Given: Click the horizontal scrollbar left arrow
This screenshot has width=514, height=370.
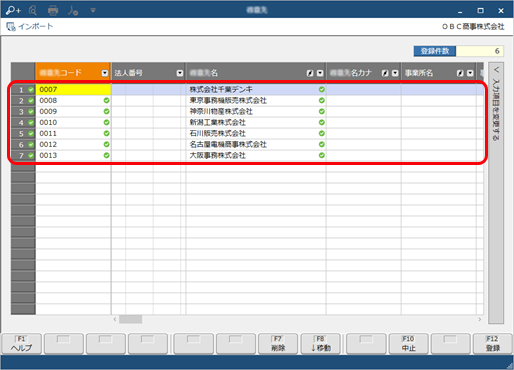Looking at the screenshot, I should coord(115,319).
